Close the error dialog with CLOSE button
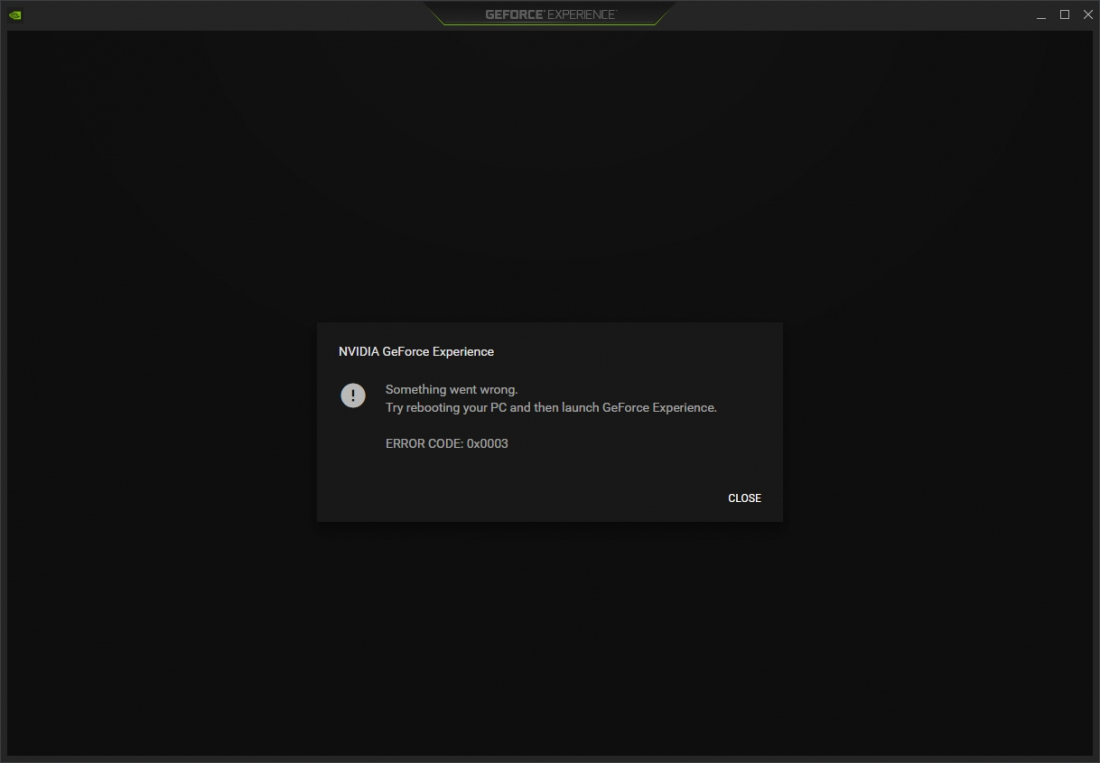 click(744, 498)
